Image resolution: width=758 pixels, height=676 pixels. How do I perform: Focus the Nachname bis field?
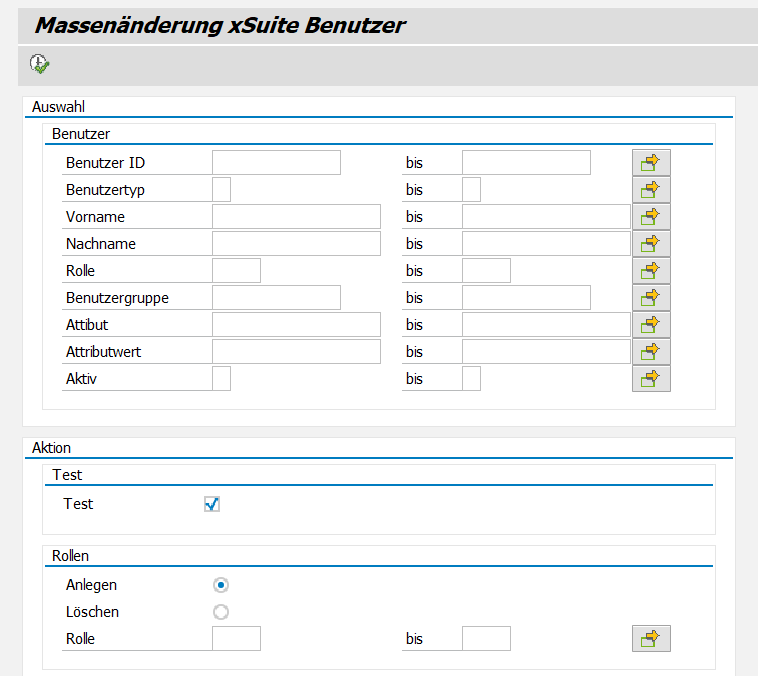[546, 244]
